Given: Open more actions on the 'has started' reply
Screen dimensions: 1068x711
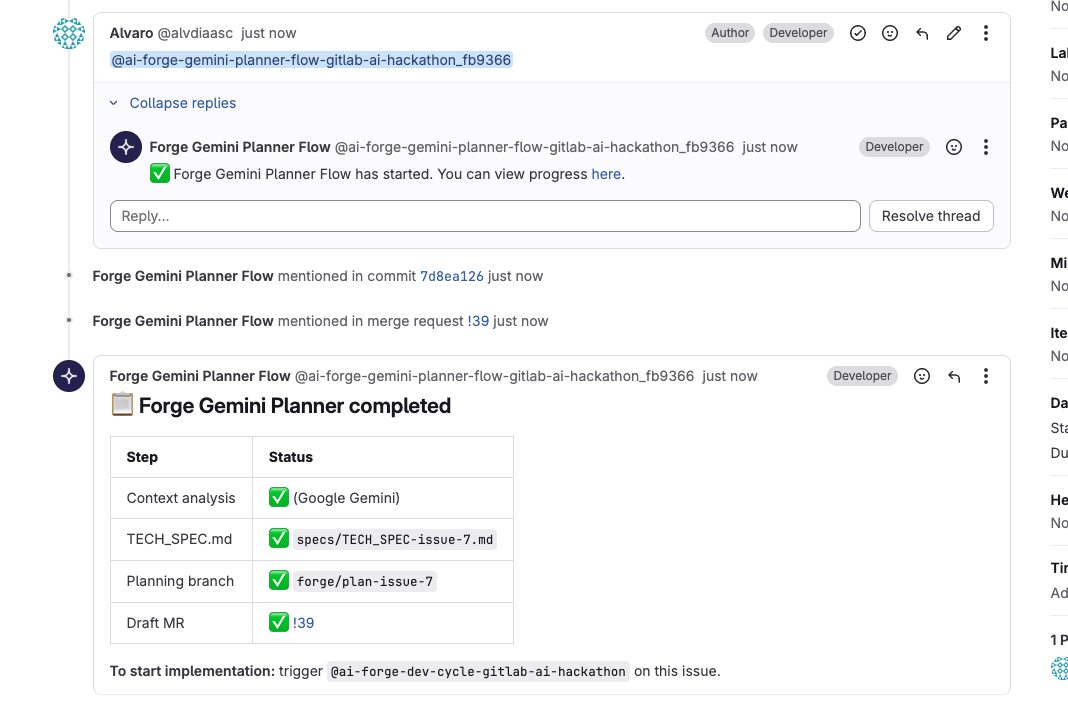Looking at the screenshot, I should click(986, 147).
